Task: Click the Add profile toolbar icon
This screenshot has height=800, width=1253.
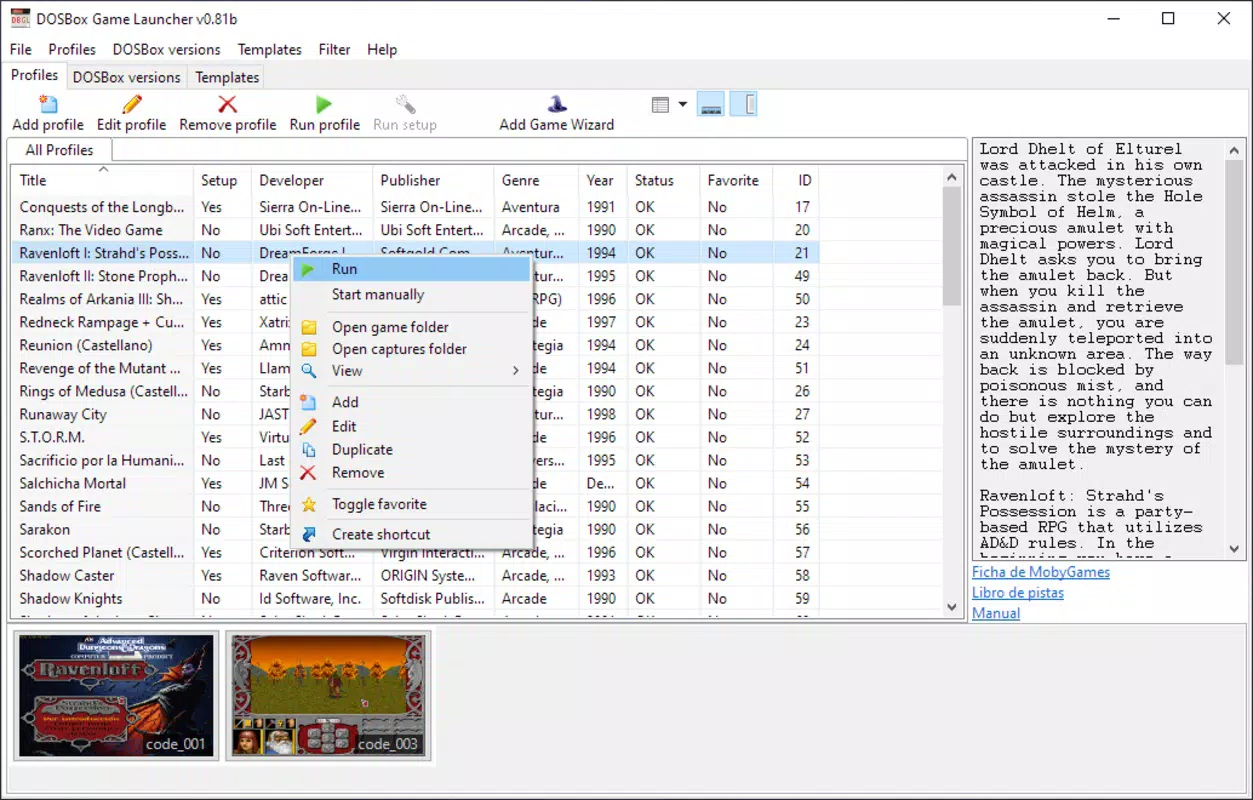Action: pos(48,104)
